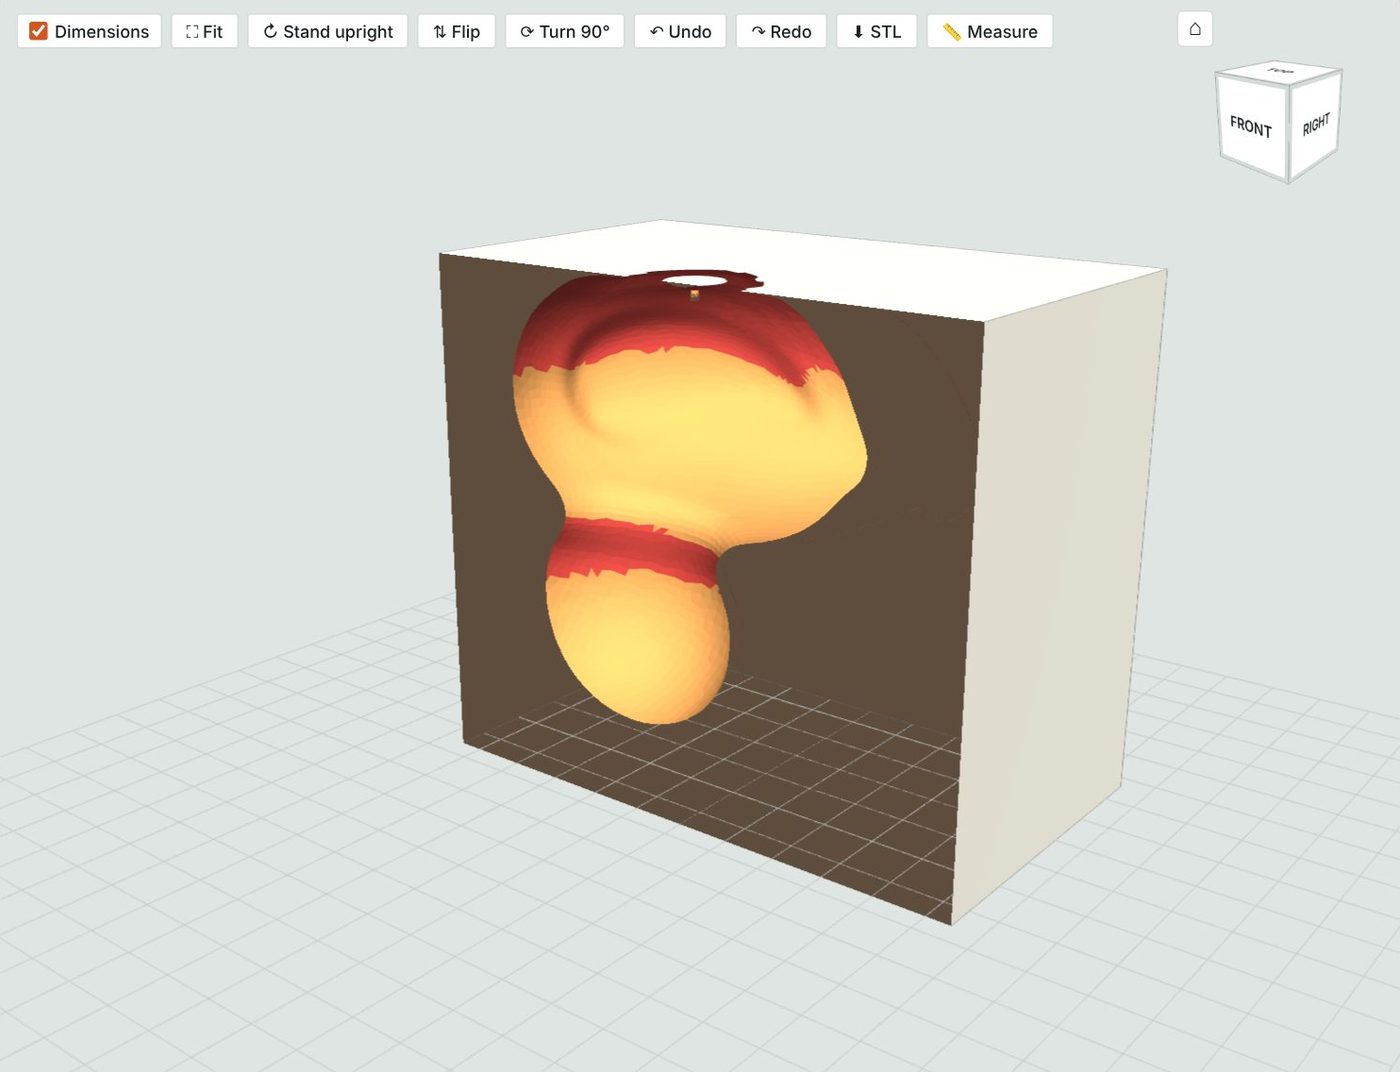1400x1072 pixels.
Task: Redo the last action
Action: pyautogui.click(x=781, y=31)
